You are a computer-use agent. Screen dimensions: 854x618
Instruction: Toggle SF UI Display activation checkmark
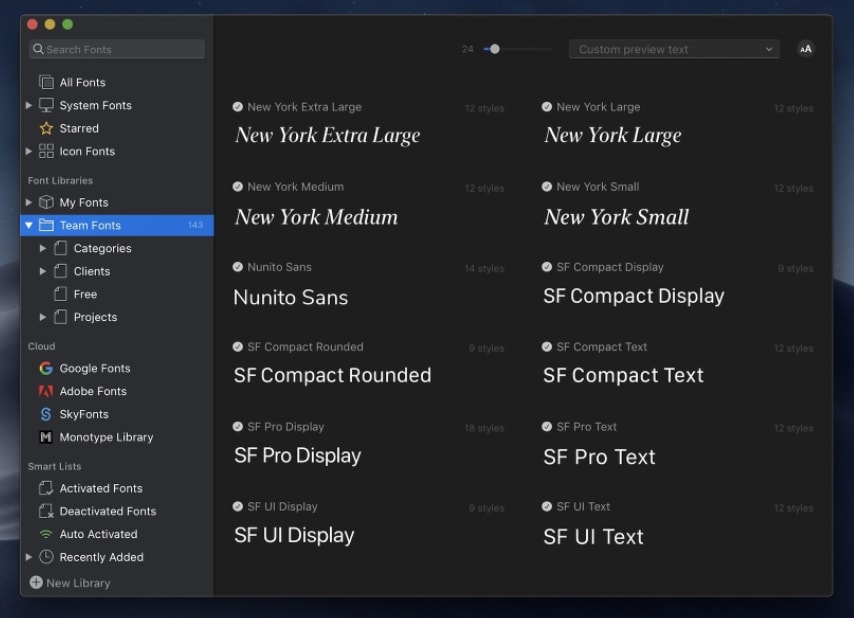click(237, 507)
